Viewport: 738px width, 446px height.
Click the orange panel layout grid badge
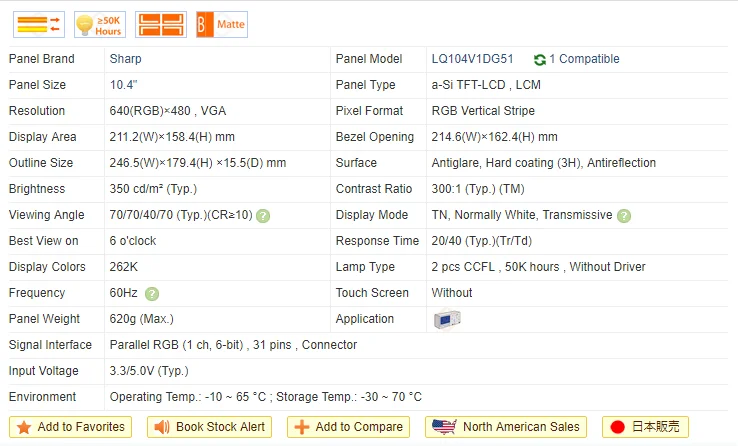pyautogui.click(x=161, y=24)
